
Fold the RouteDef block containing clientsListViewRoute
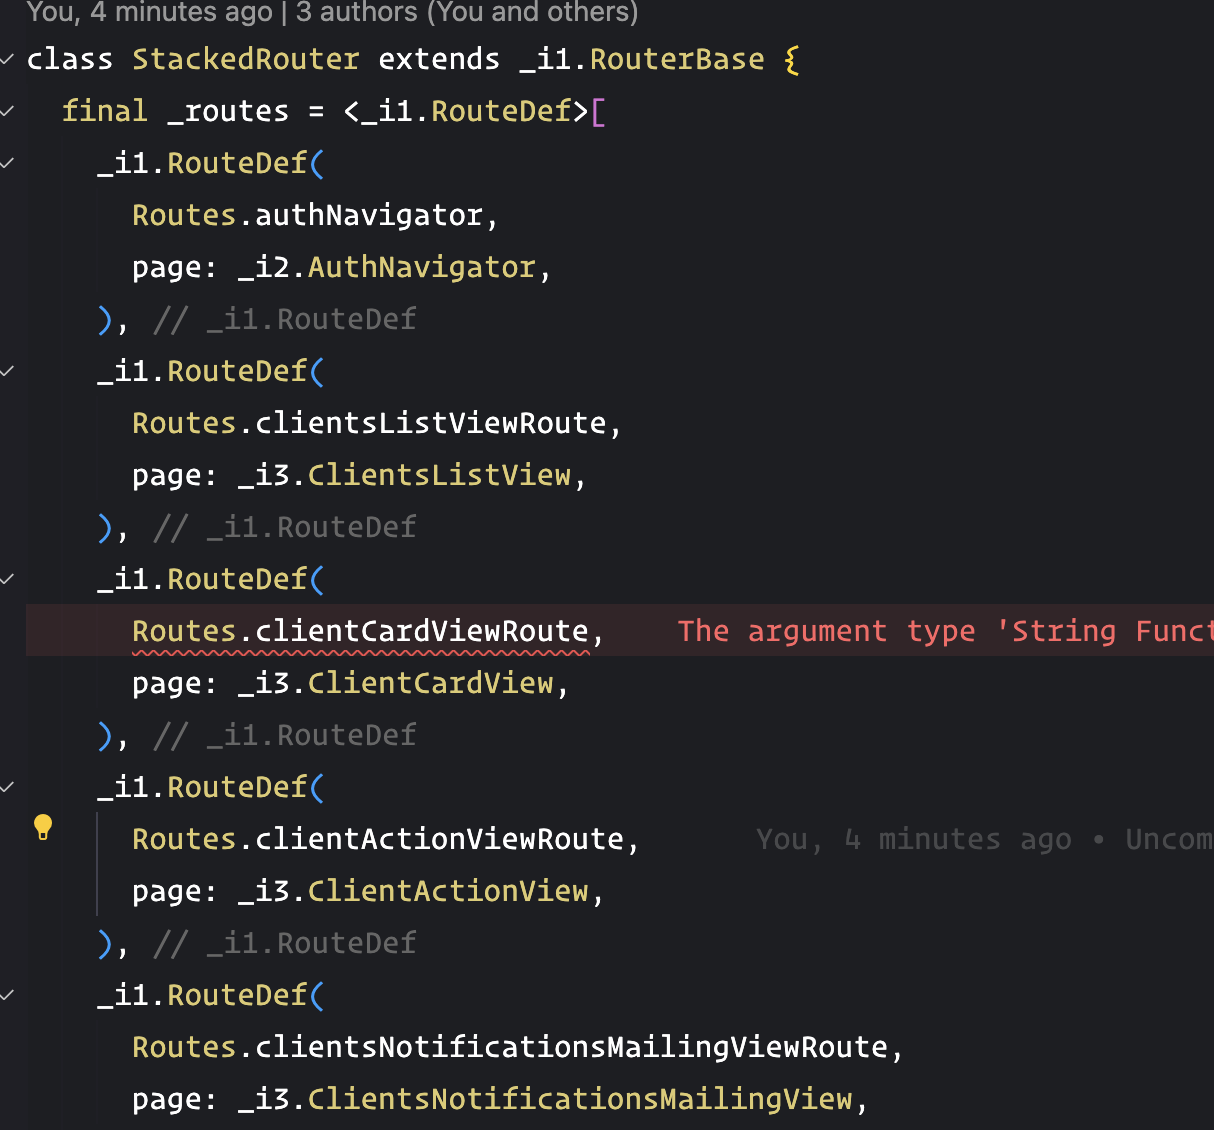7,371
